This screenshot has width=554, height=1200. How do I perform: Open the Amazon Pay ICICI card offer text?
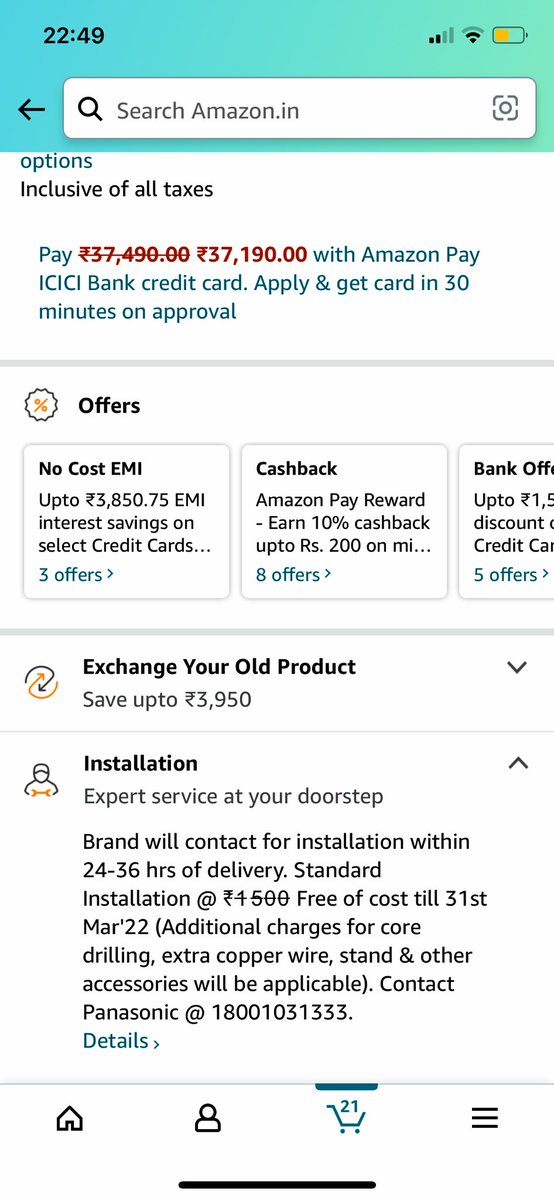[x=260, y=283]
